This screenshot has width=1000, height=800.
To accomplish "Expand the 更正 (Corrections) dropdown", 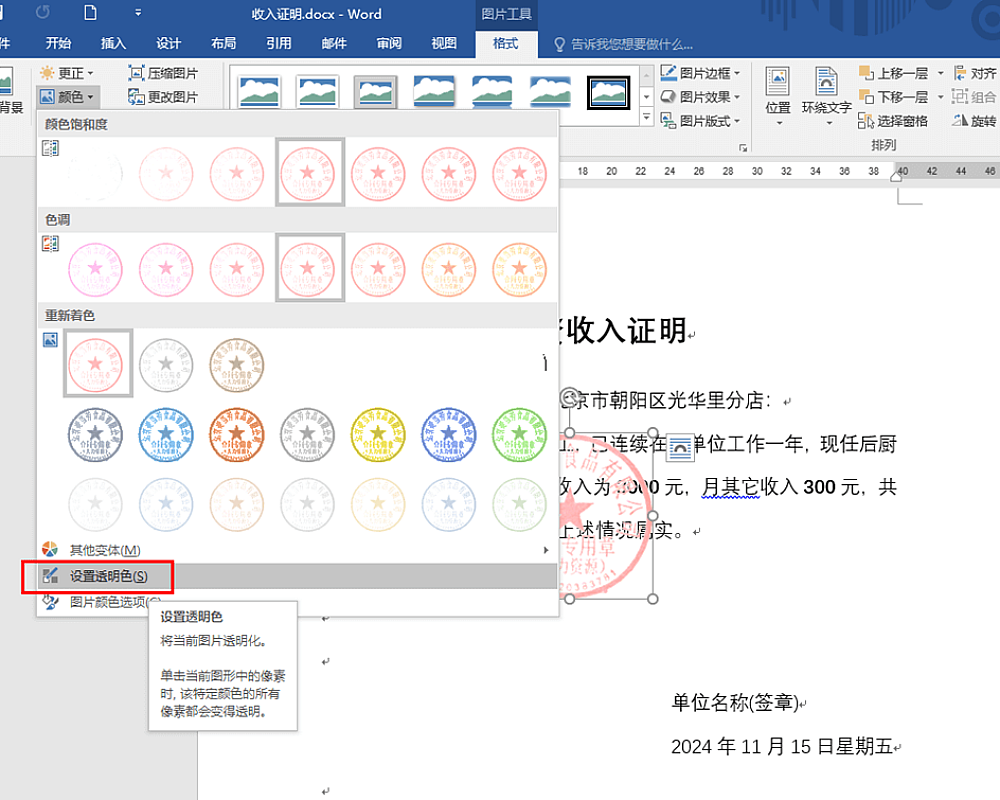I will [67, 73].
